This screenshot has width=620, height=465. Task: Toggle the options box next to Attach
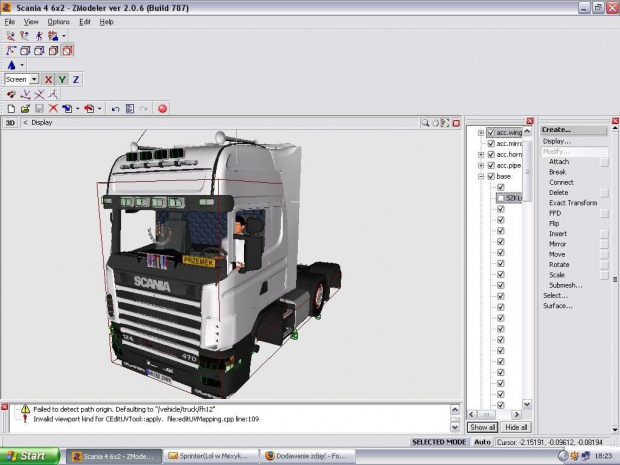(x=604, y=162)
